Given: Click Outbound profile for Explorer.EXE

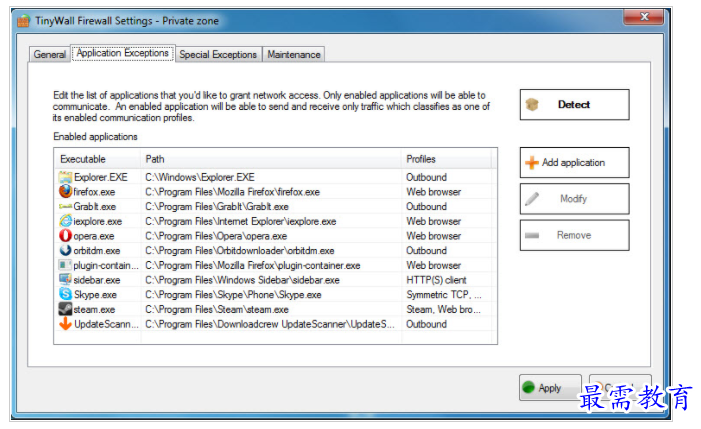Looking at the screenshot, I should click(427, 177).
